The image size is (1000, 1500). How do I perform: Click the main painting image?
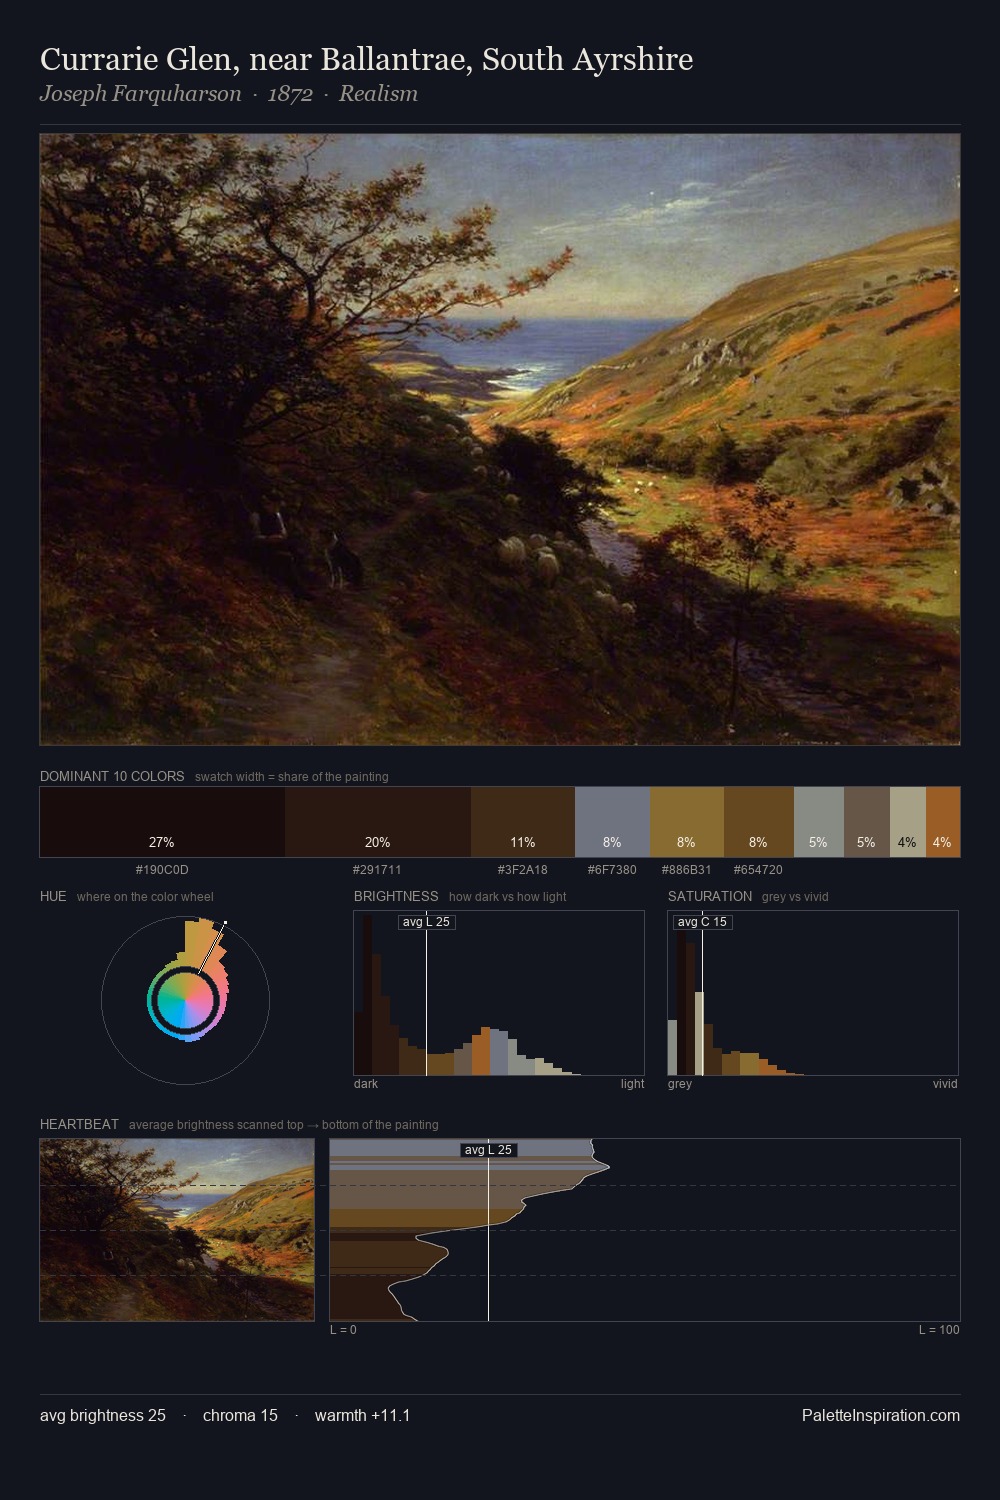click(x=500, y=440)
